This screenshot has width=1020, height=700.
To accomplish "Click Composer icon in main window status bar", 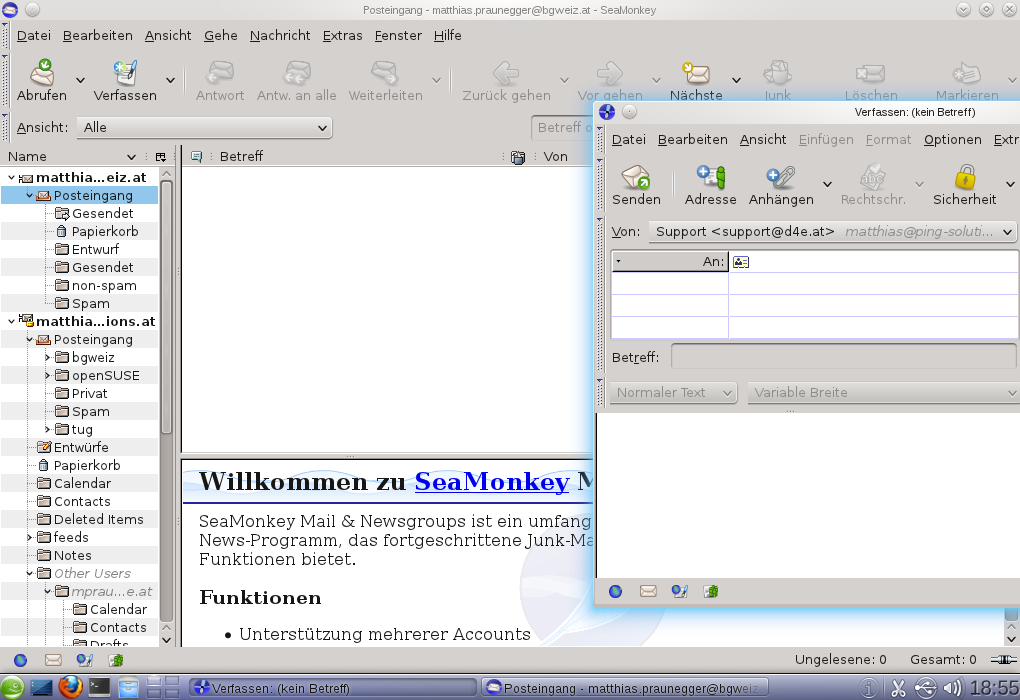I will [x=85, y=660].
